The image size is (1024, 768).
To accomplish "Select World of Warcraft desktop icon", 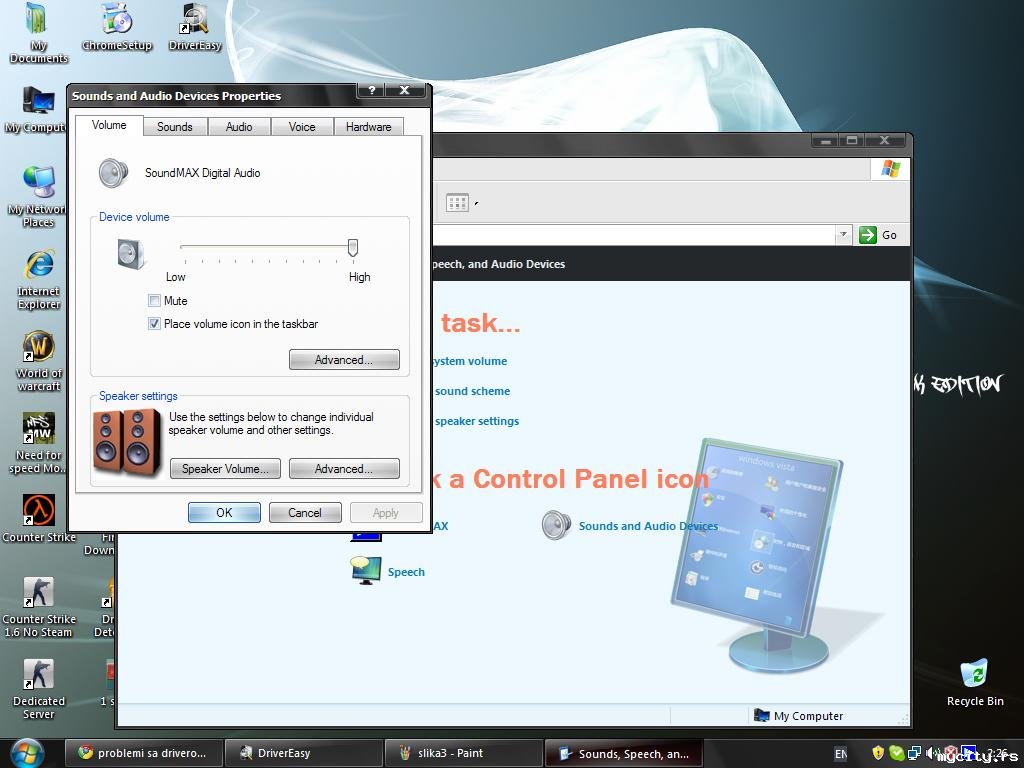I will (x=39, y=360).
